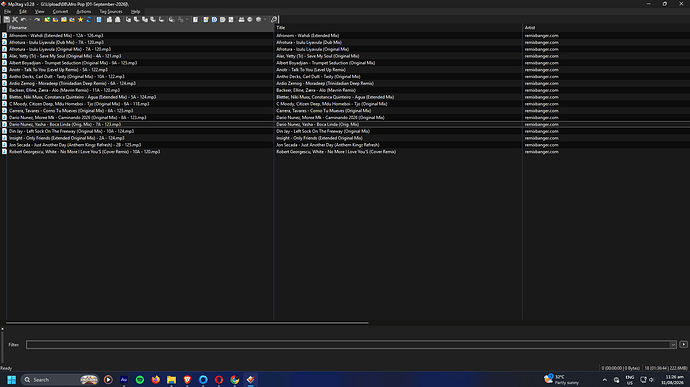Open the Edit menu
690x387 pixels.
(x=23, y=11)
